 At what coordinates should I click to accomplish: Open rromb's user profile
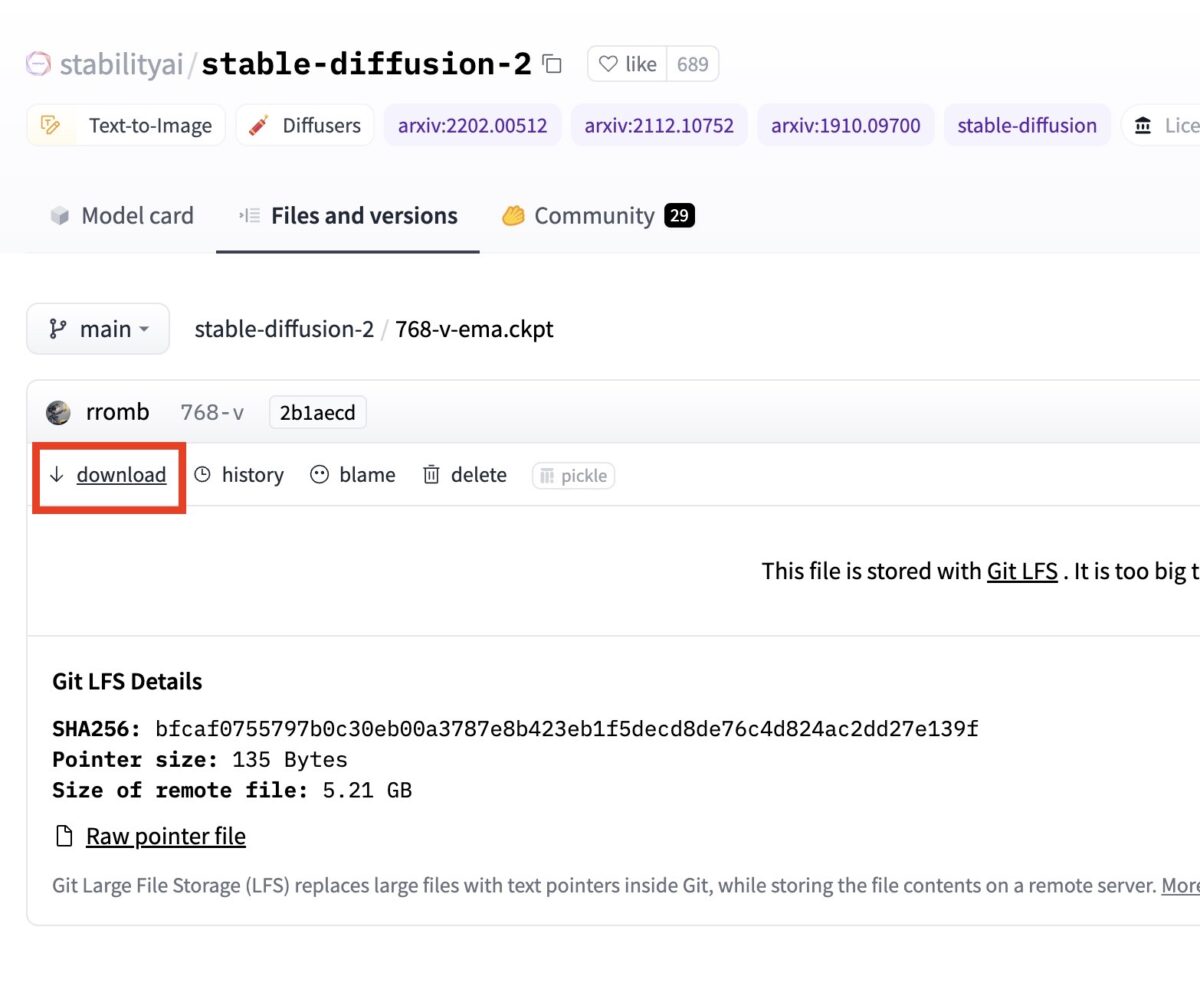[x=118, y=412]
